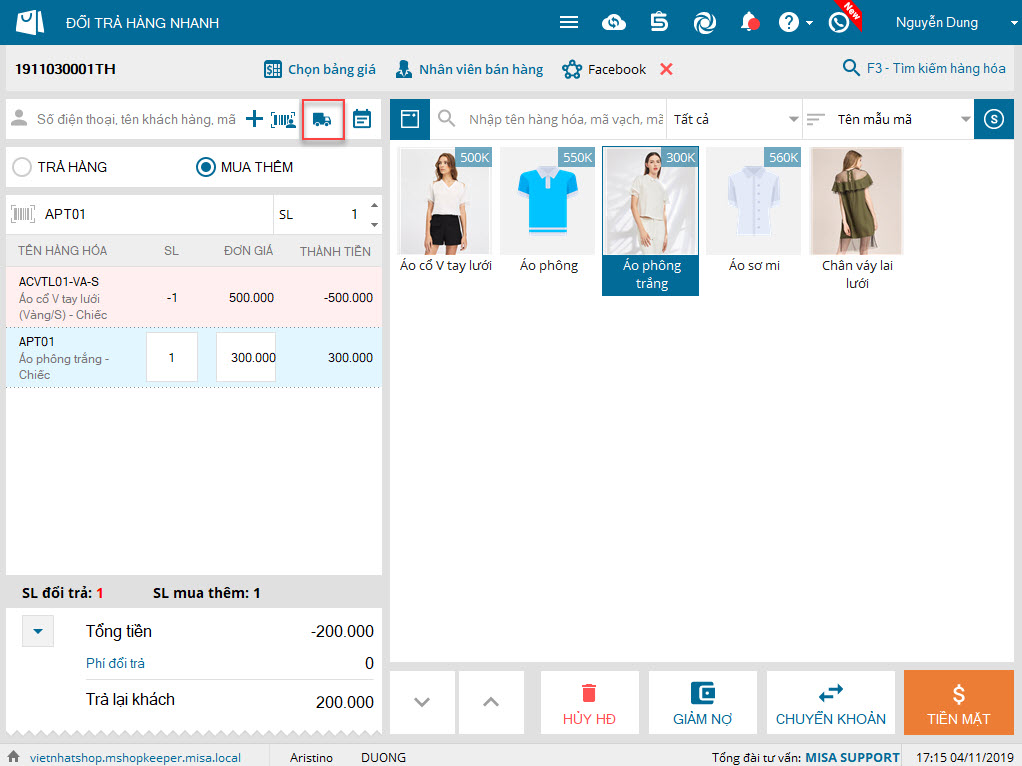The width and height of the screenshot is (1022, 766).
Task: Click Nhân viên bán hàng button
Action: click(x=470, y=69)
